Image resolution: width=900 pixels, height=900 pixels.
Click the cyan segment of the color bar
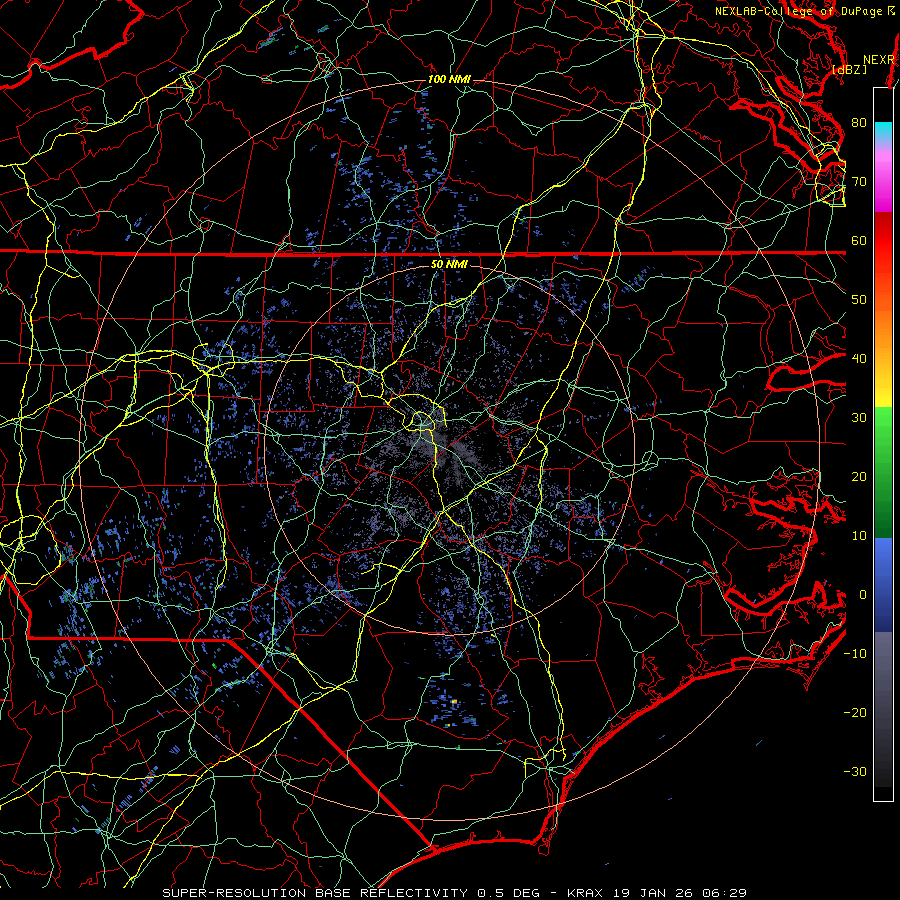coord(883,131)
